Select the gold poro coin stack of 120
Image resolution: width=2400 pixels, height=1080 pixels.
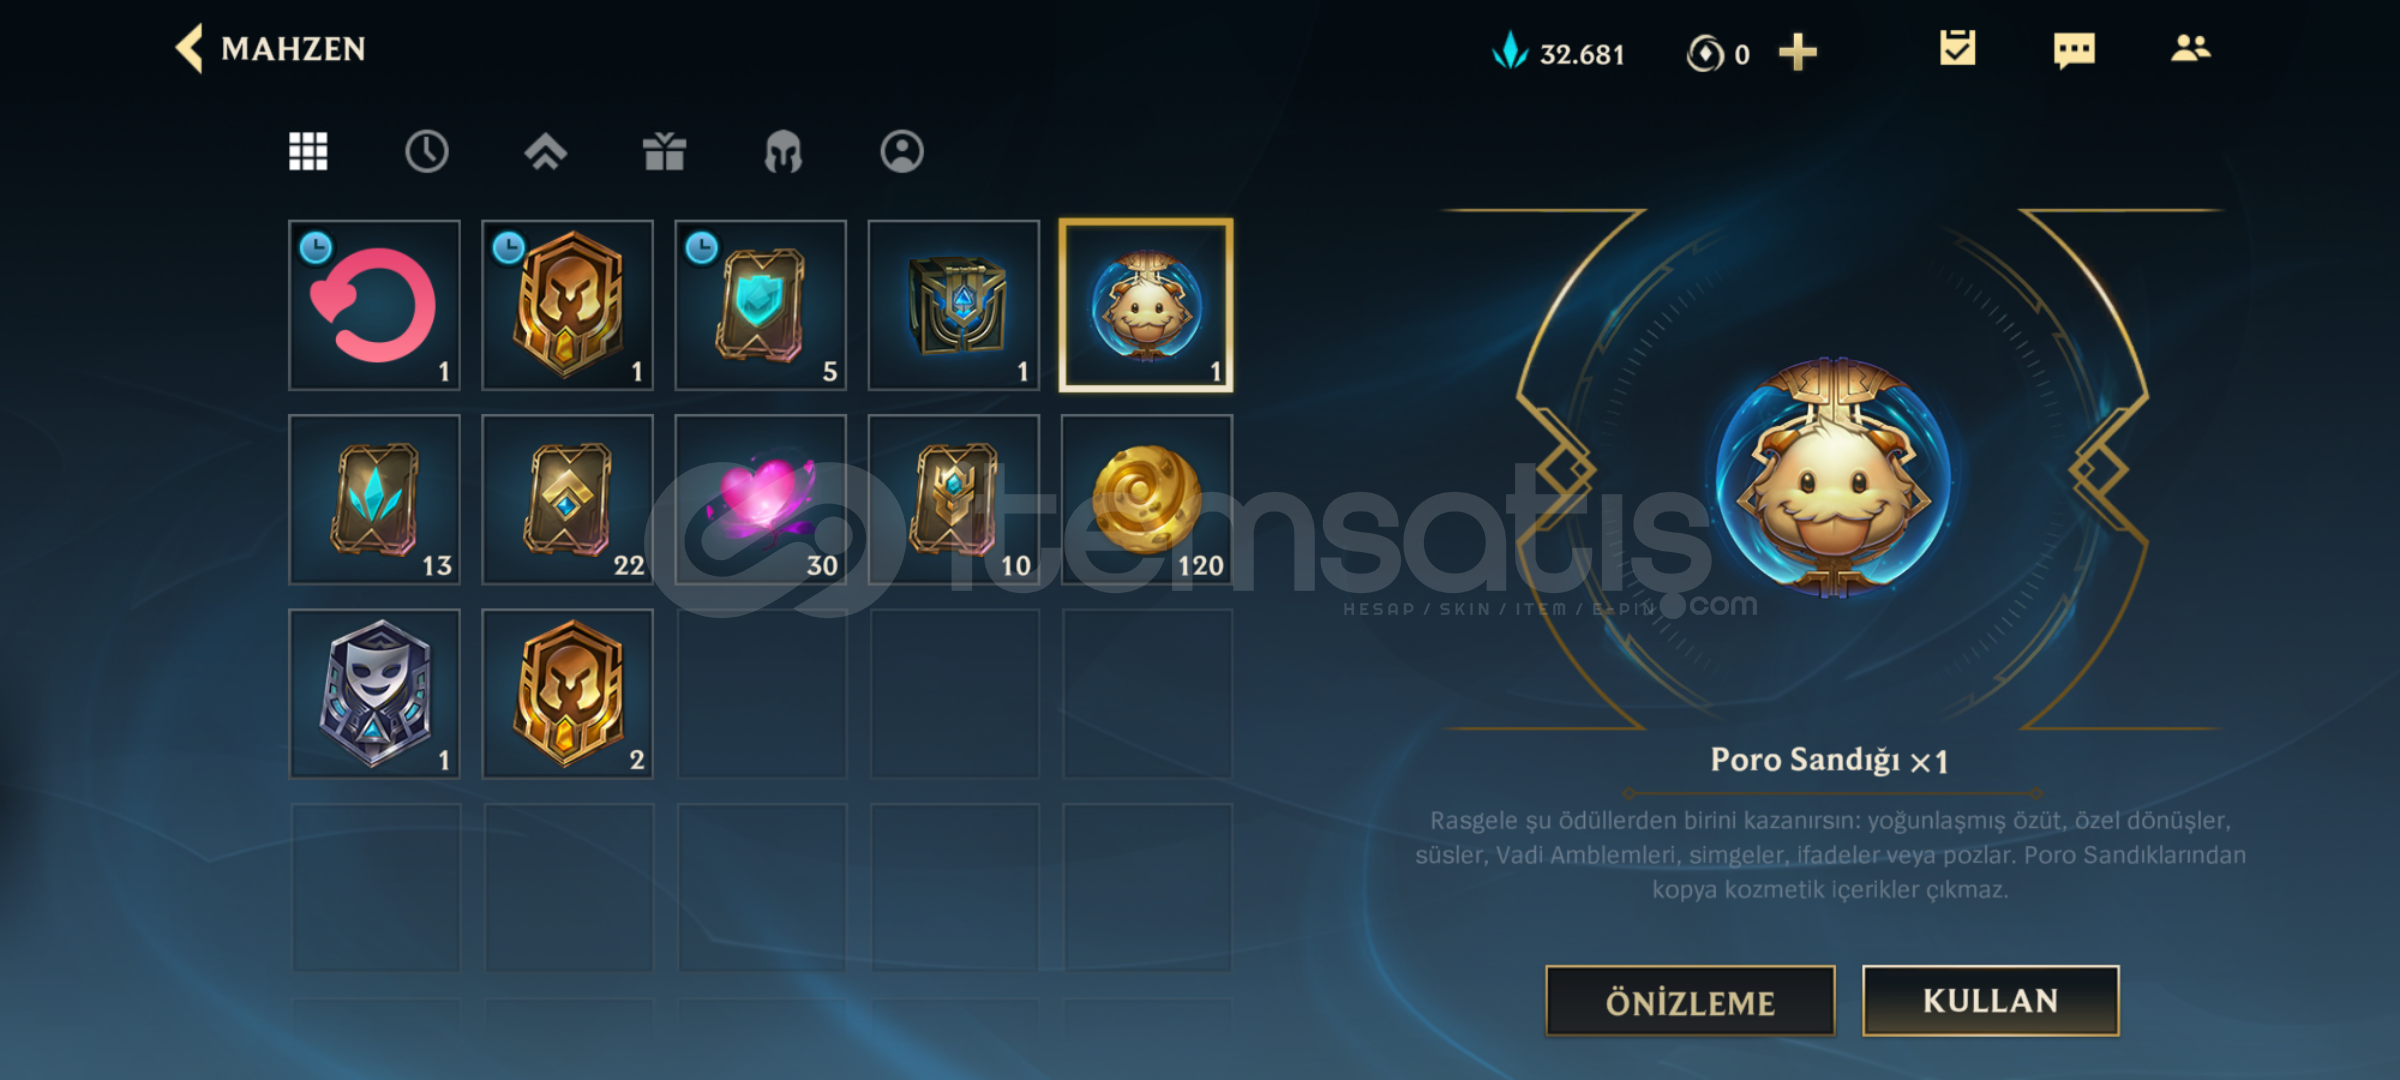pos(1147,499)
